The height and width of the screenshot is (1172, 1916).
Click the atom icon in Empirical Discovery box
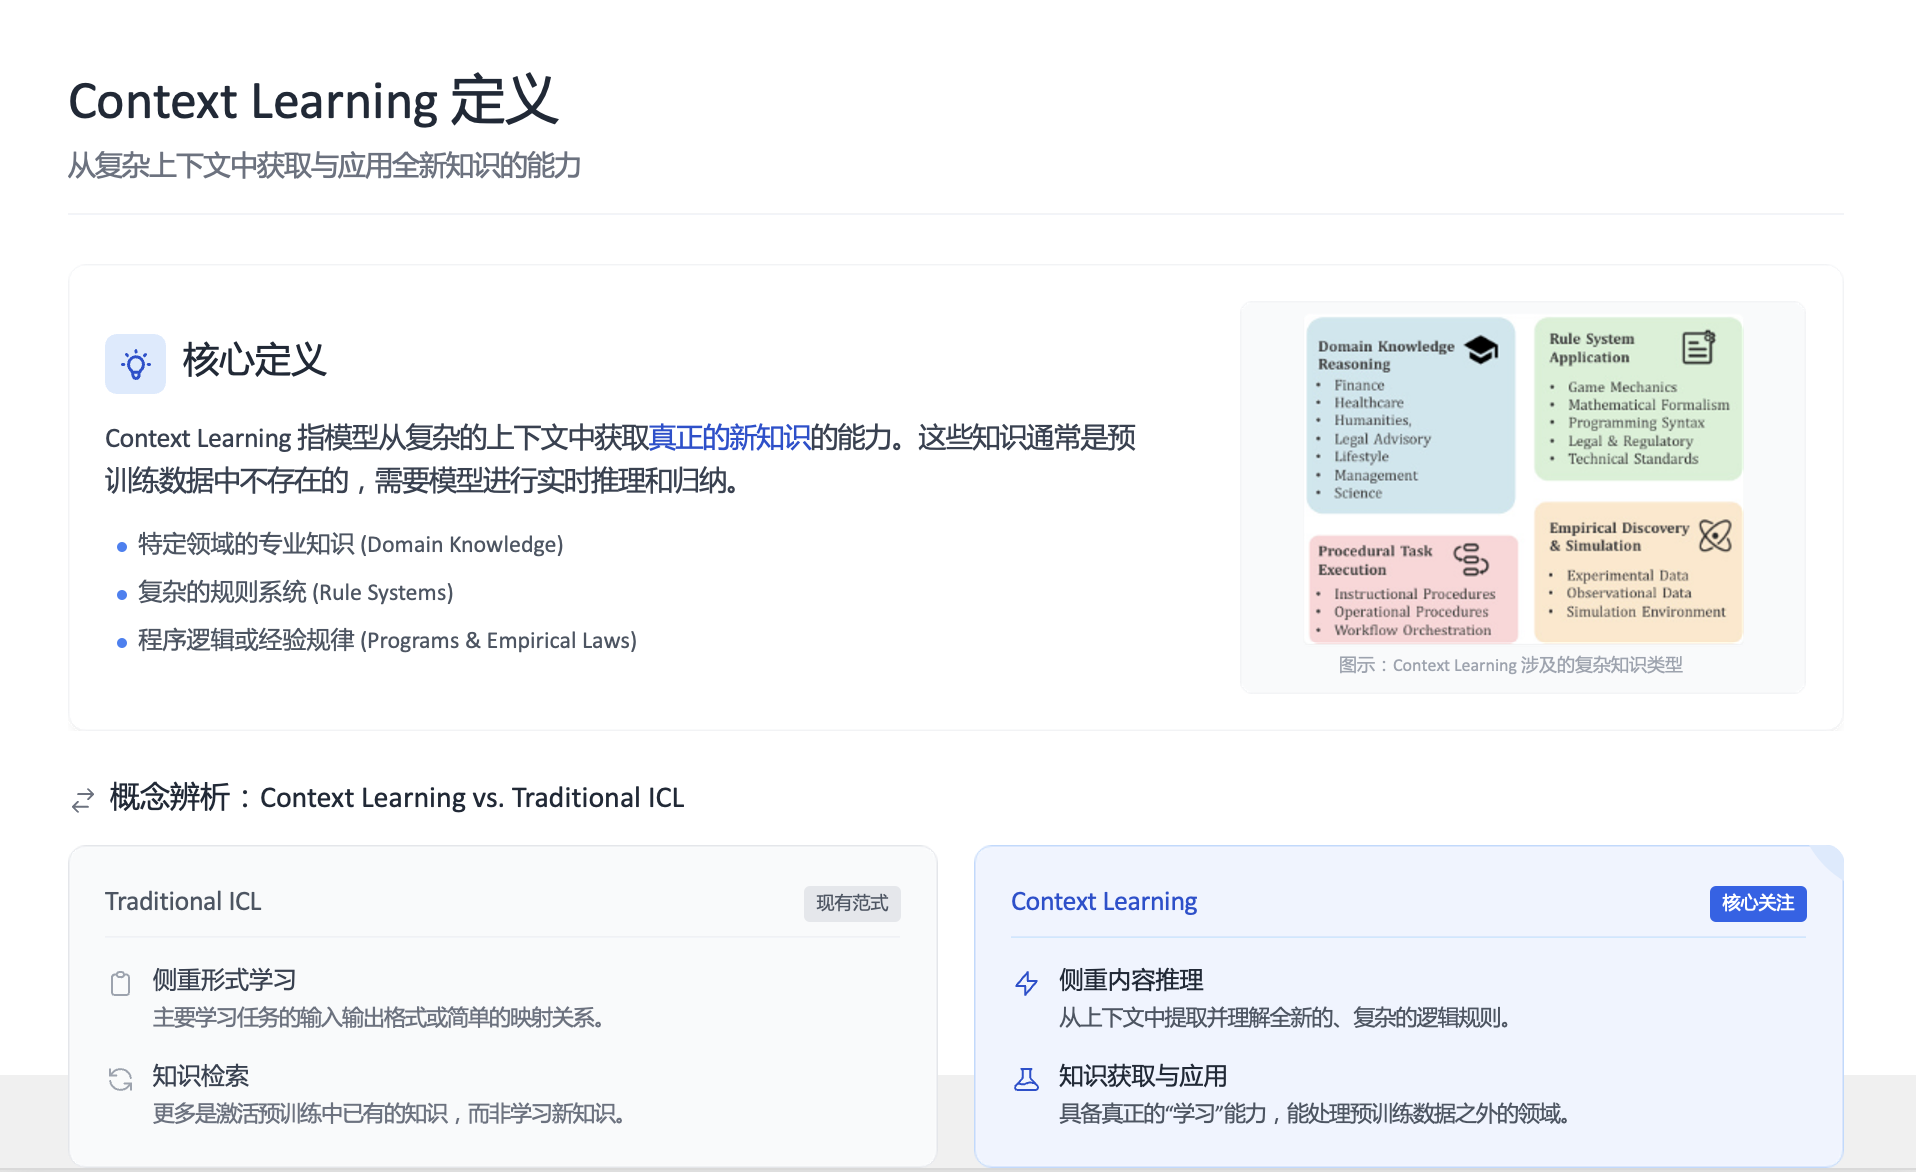coord(1715,536)
